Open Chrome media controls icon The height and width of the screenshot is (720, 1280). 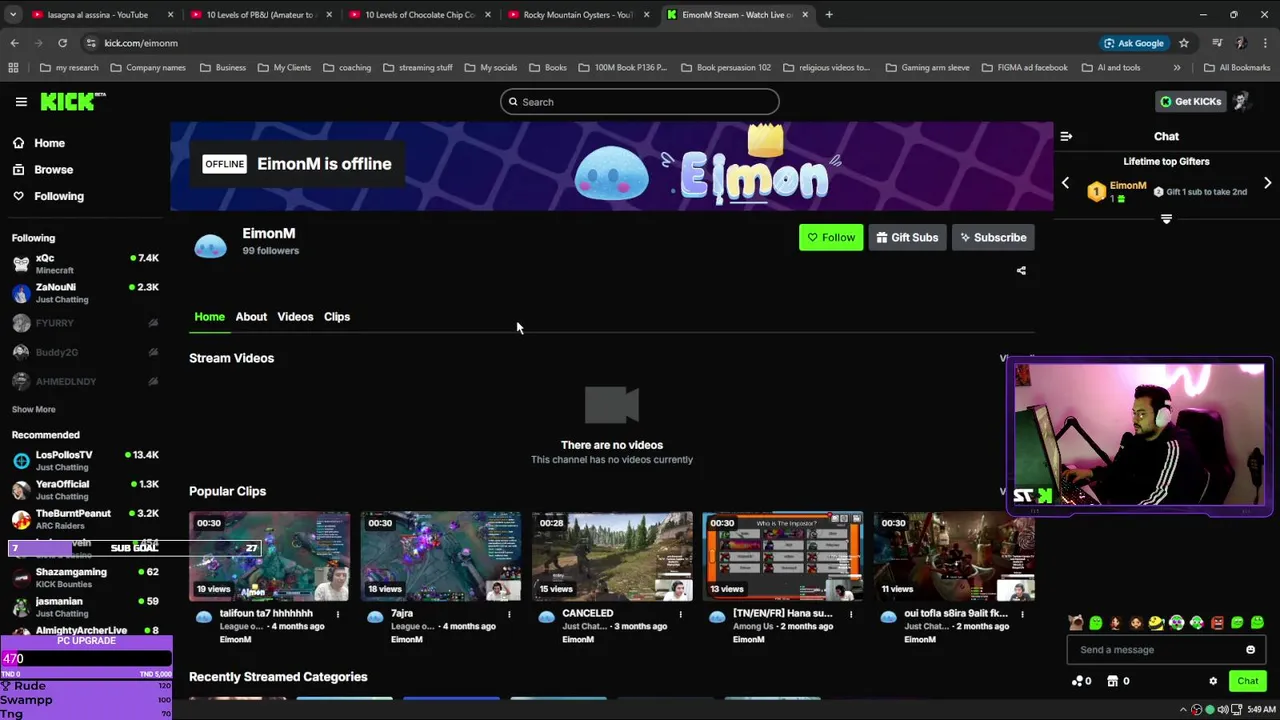click(x=1217, y=43)
